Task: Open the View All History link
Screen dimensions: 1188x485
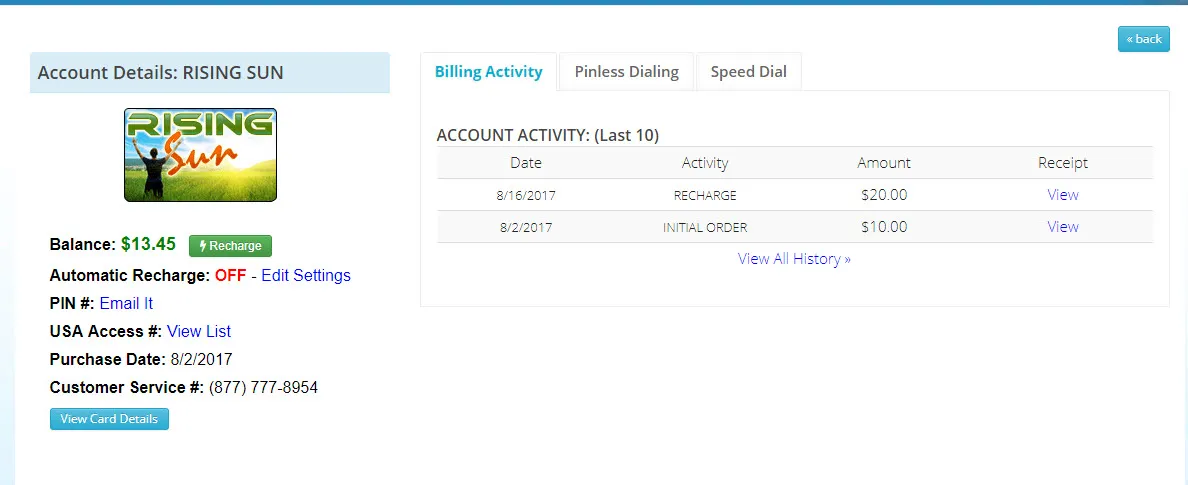Action: click(x=794, y=259)
